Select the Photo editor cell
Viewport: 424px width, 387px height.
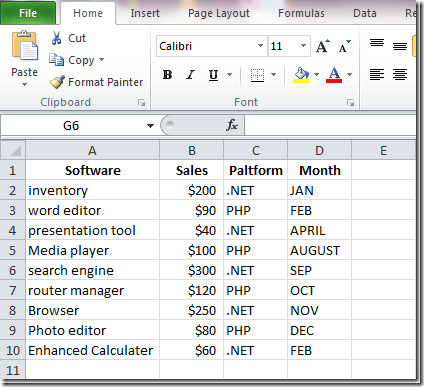tap(93, 330)
